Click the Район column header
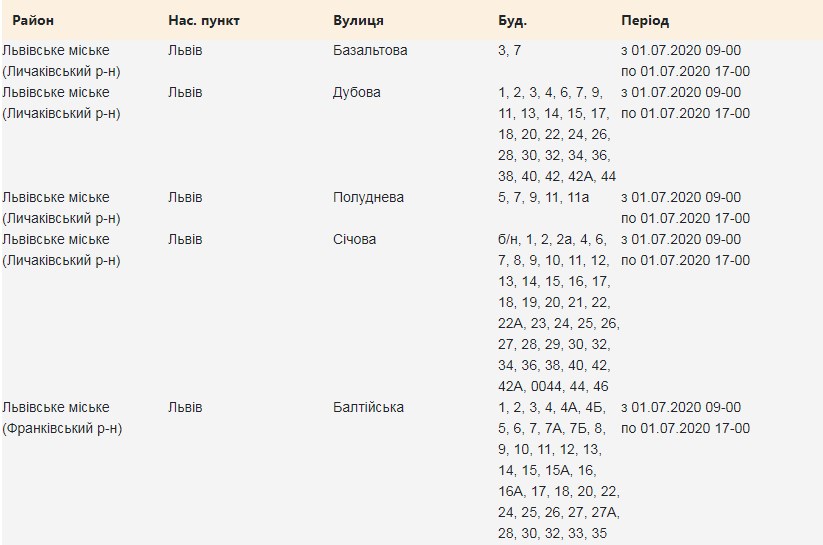Viewport: 823px width, 545px height. pyautogui.click(x=33, y=20)
